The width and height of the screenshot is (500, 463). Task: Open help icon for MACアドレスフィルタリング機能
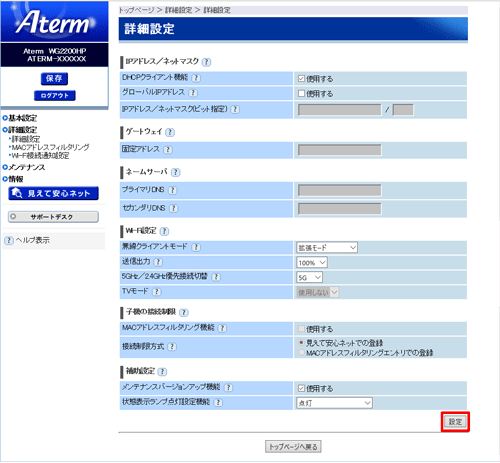[x=222, y=328]
